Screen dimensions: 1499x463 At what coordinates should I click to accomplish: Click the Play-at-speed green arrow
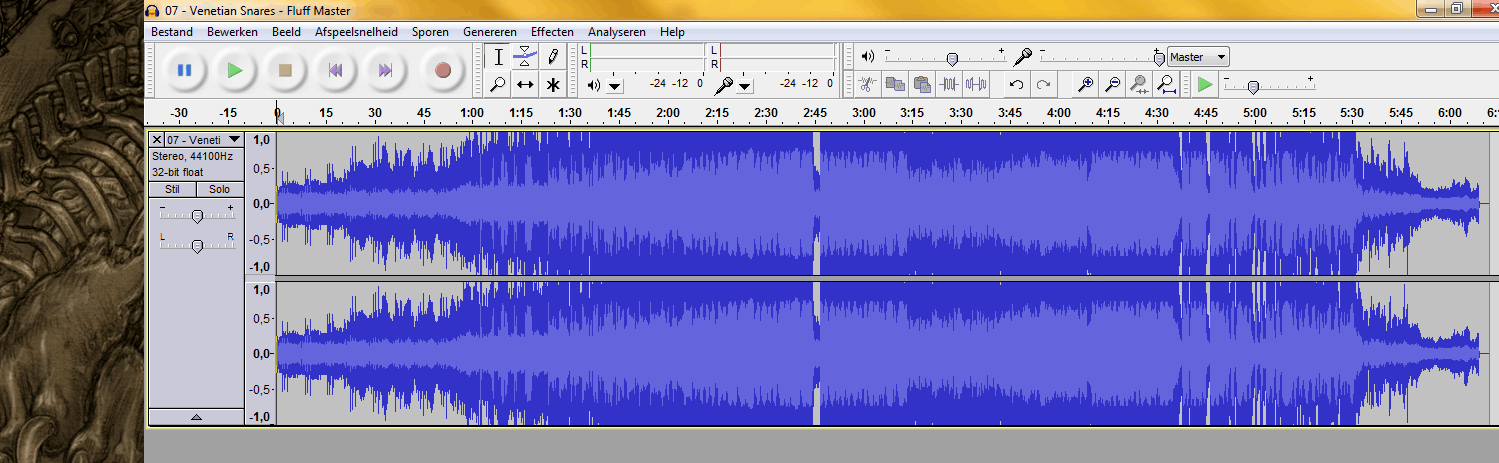click(x=1205, y=84)
